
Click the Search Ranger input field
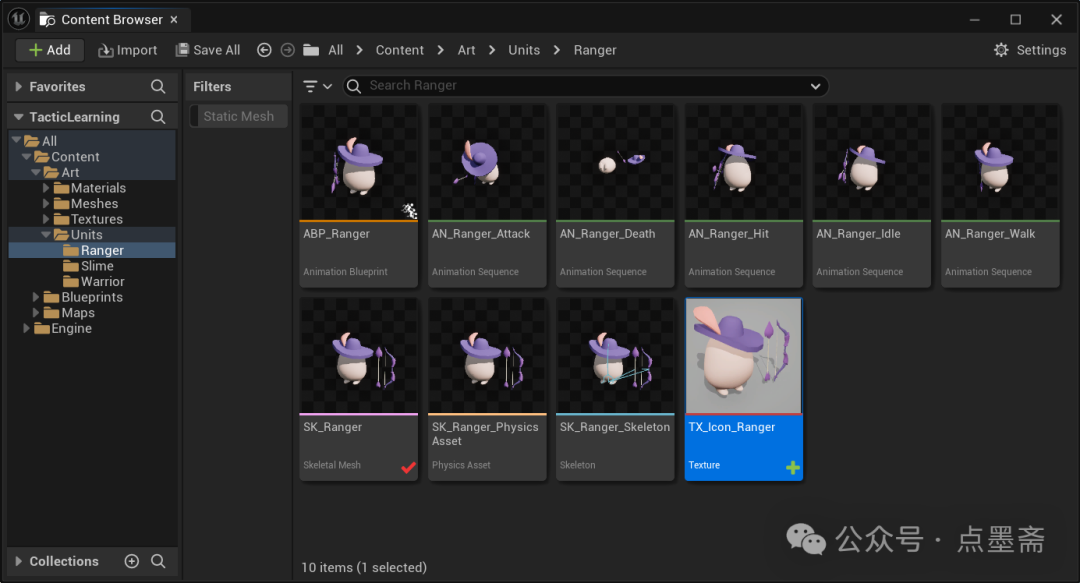coord(585,85)
